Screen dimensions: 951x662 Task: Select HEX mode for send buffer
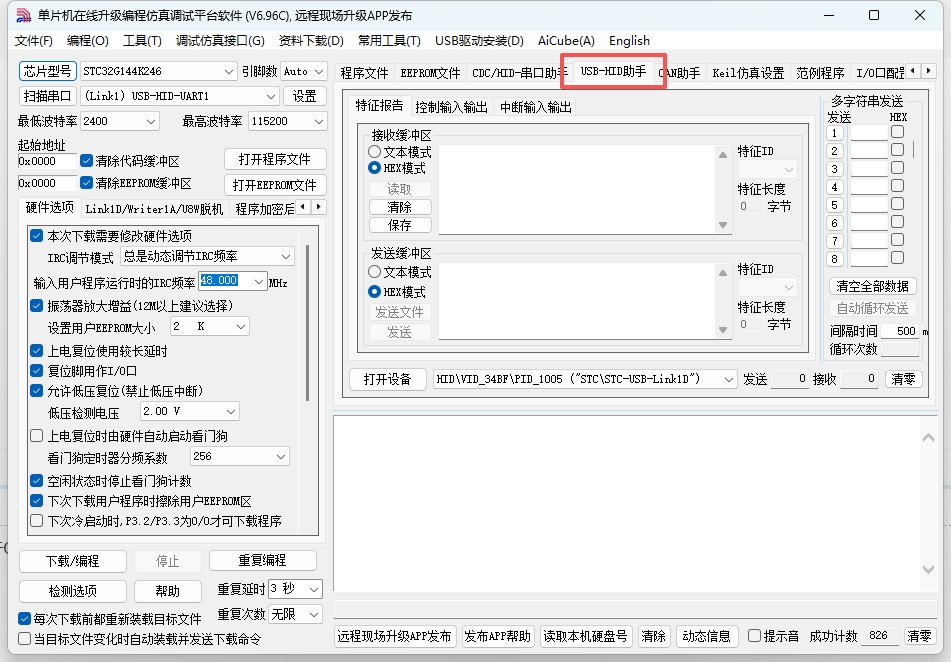[x=375, y=292]
